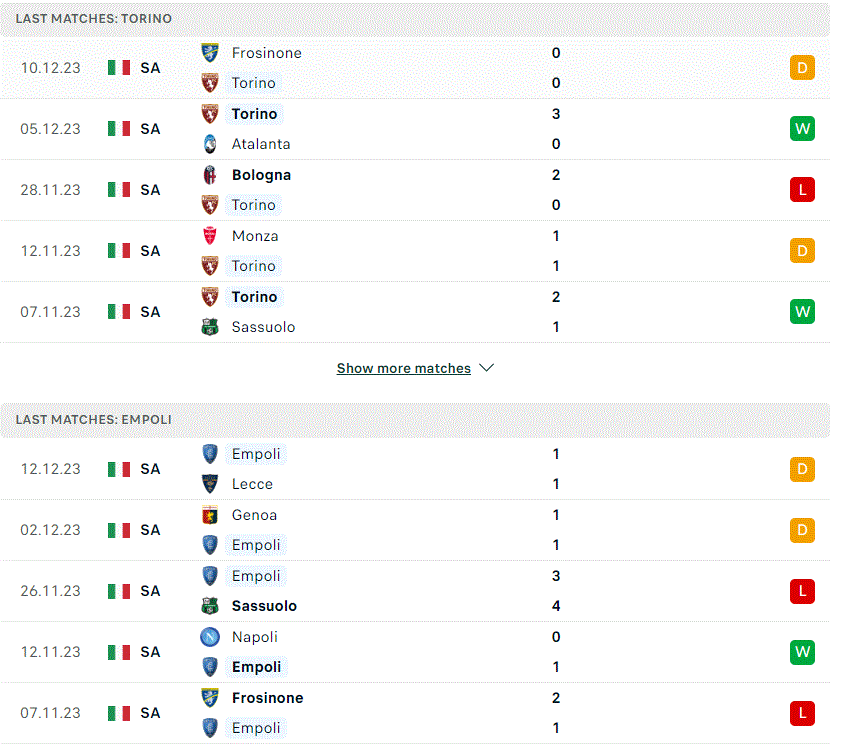This screenshot has height=745, width=845.
Task: Click the green W badge for Napoli-Empoli
Action: 802,652
